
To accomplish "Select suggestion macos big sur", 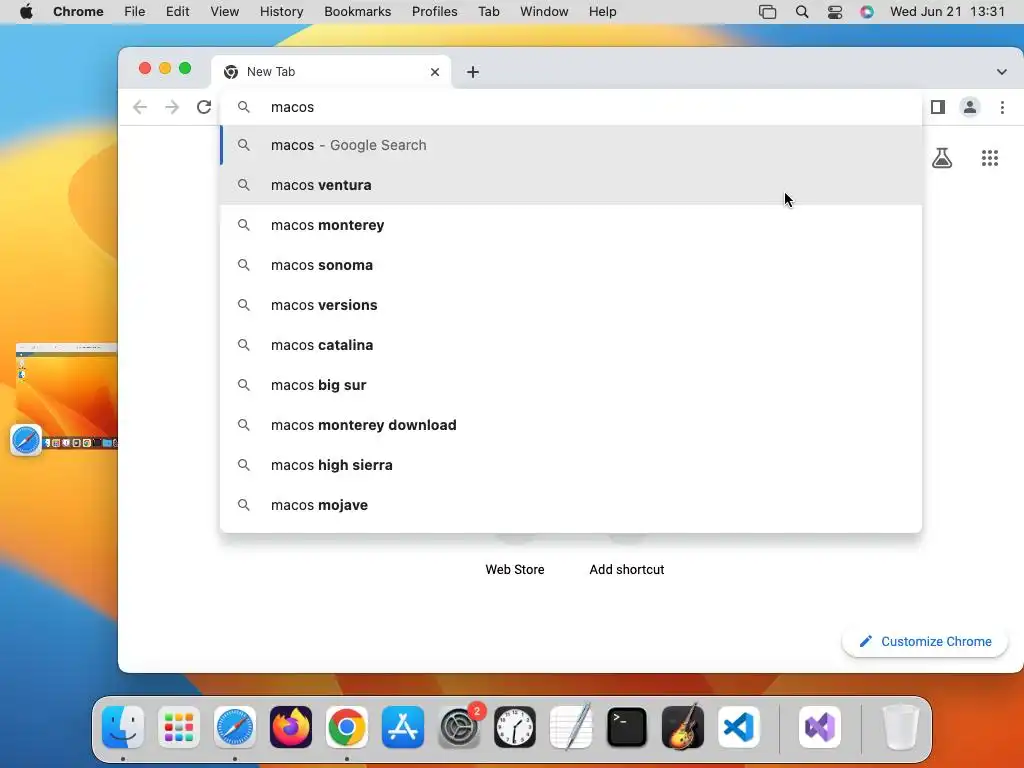I will (x=571, y=385).
